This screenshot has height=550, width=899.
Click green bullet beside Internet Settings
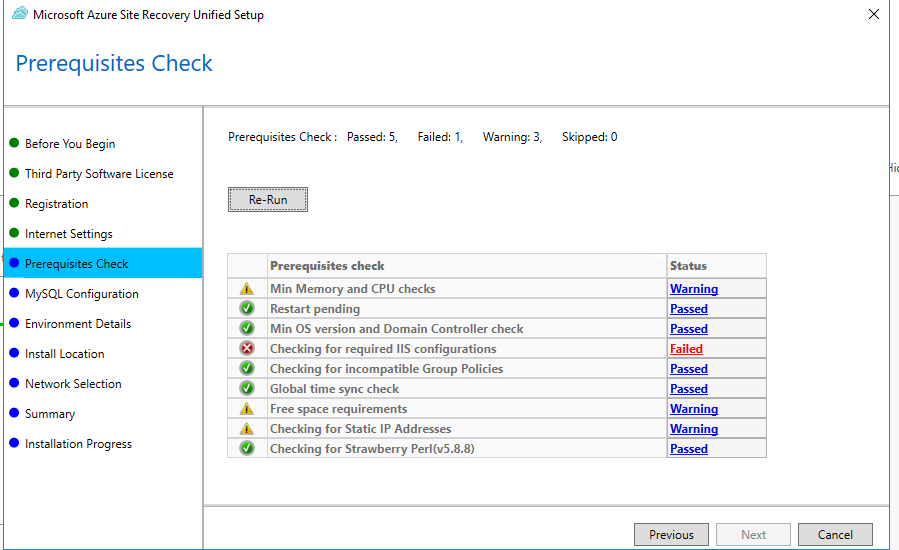tap(14, 233)
